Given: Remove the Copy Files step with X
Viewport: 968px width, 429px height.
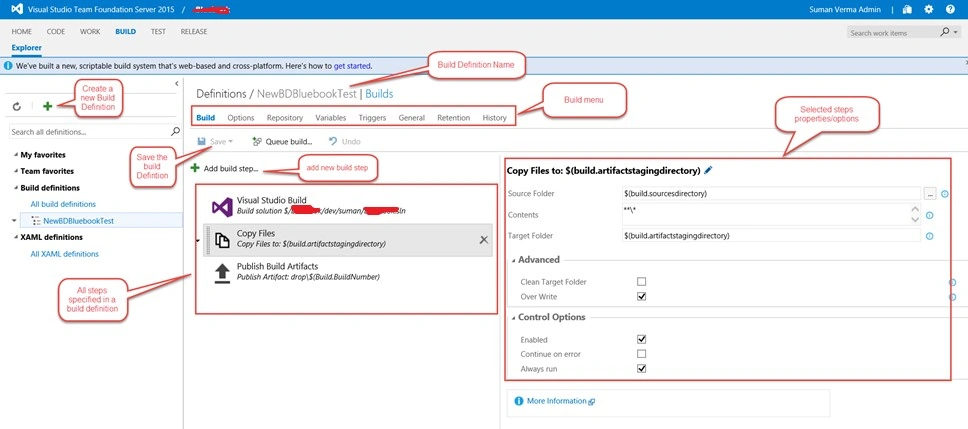Looking at the screenshot, I should pyautogui.click(x=484, y=240).
